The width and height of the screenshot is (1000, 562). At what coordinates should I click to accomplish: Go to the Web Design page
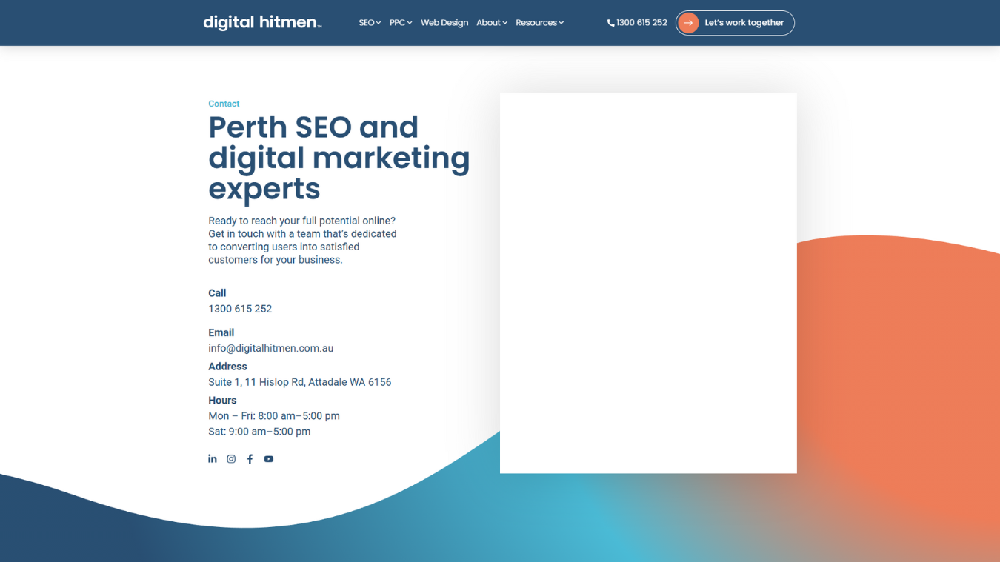[x=444, y=22]
